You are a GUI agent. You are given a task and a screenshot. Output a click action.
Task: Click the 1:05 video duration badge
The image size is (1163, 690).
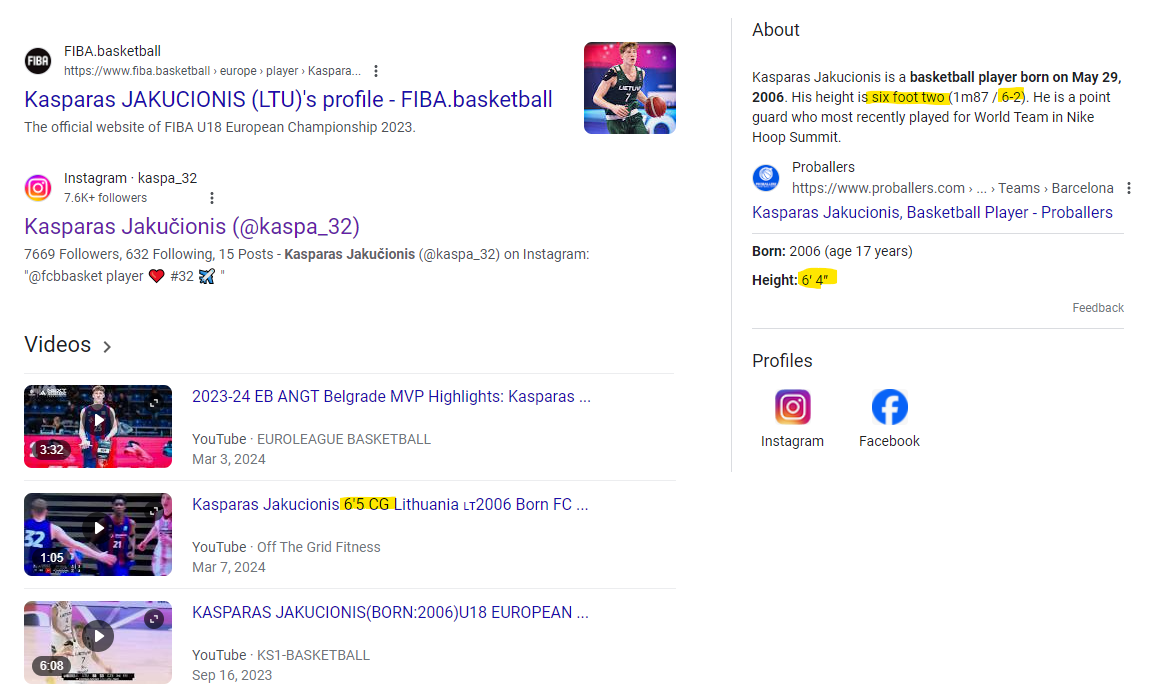[51, 558]
